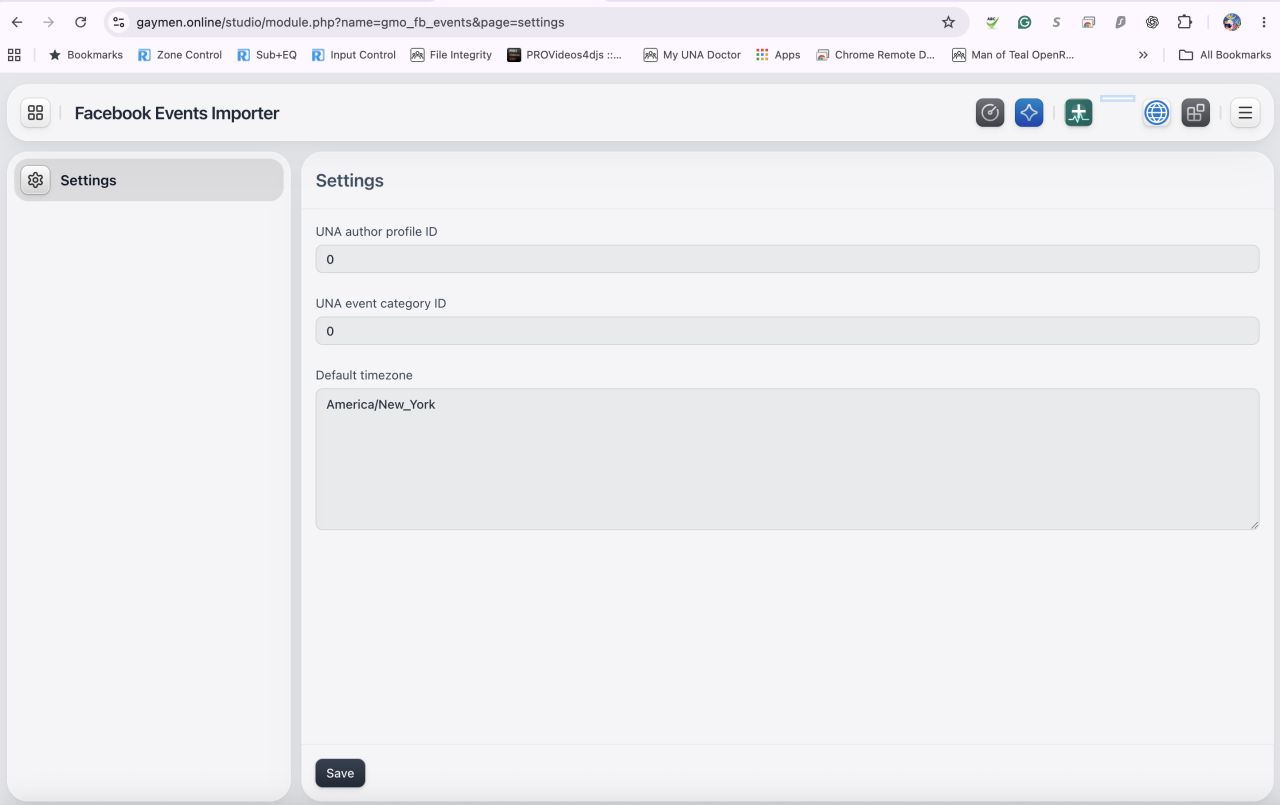Open the studio hamburger menu
Viewport: 1280px width, 805px height.
(x=1245, y=113)
